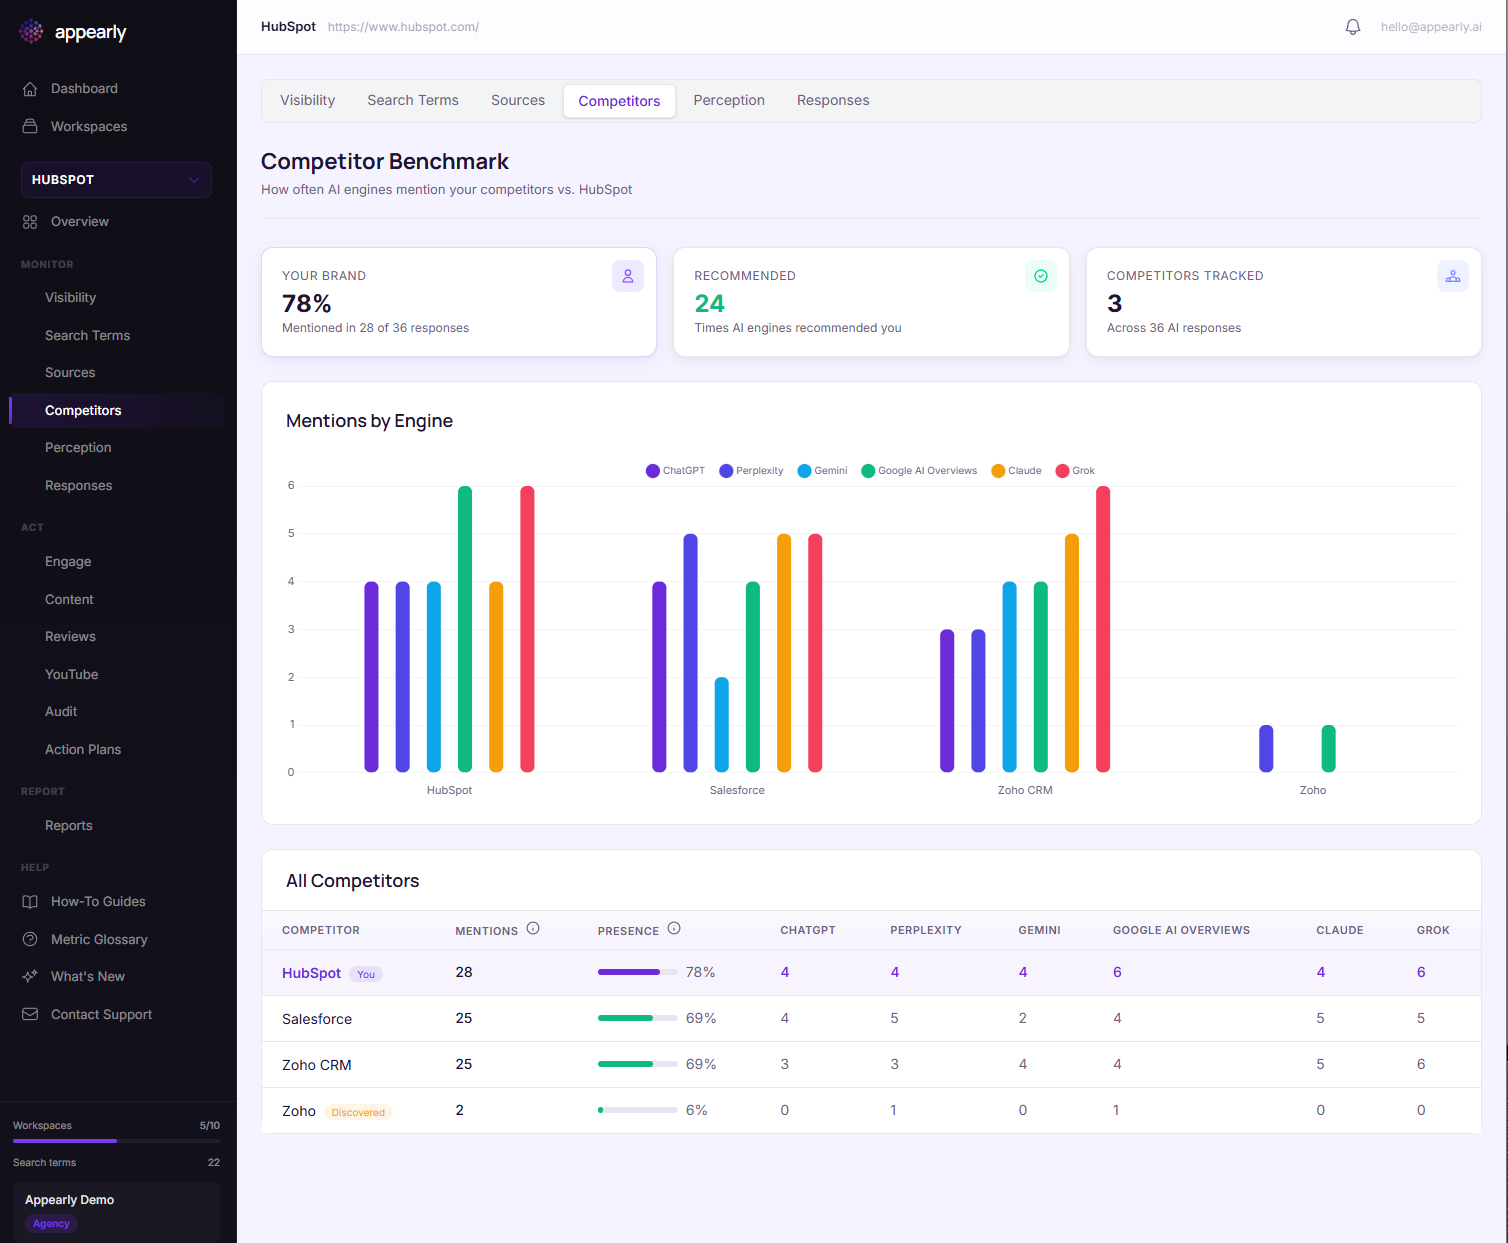Switch to the Search Terms tab
1508x1243 pixels.
(413, 101)
